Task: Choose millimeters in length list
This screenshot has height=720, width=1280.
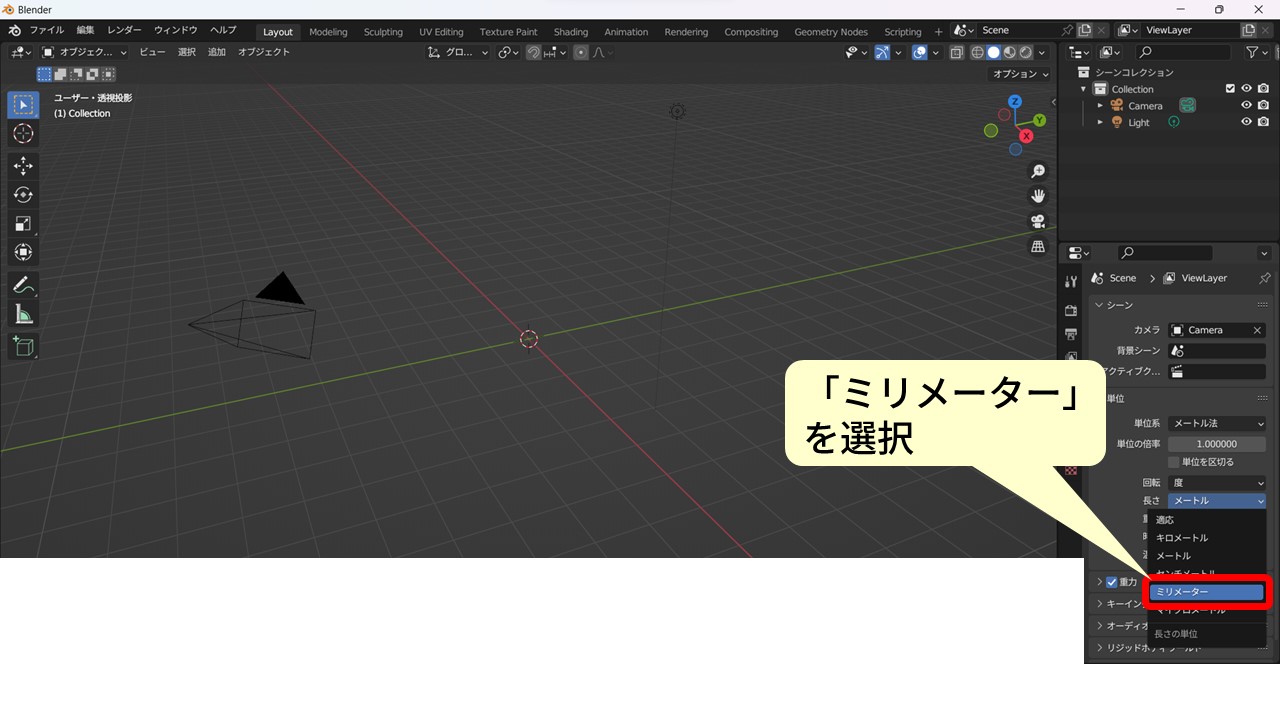Action: tap(1207, 592)
